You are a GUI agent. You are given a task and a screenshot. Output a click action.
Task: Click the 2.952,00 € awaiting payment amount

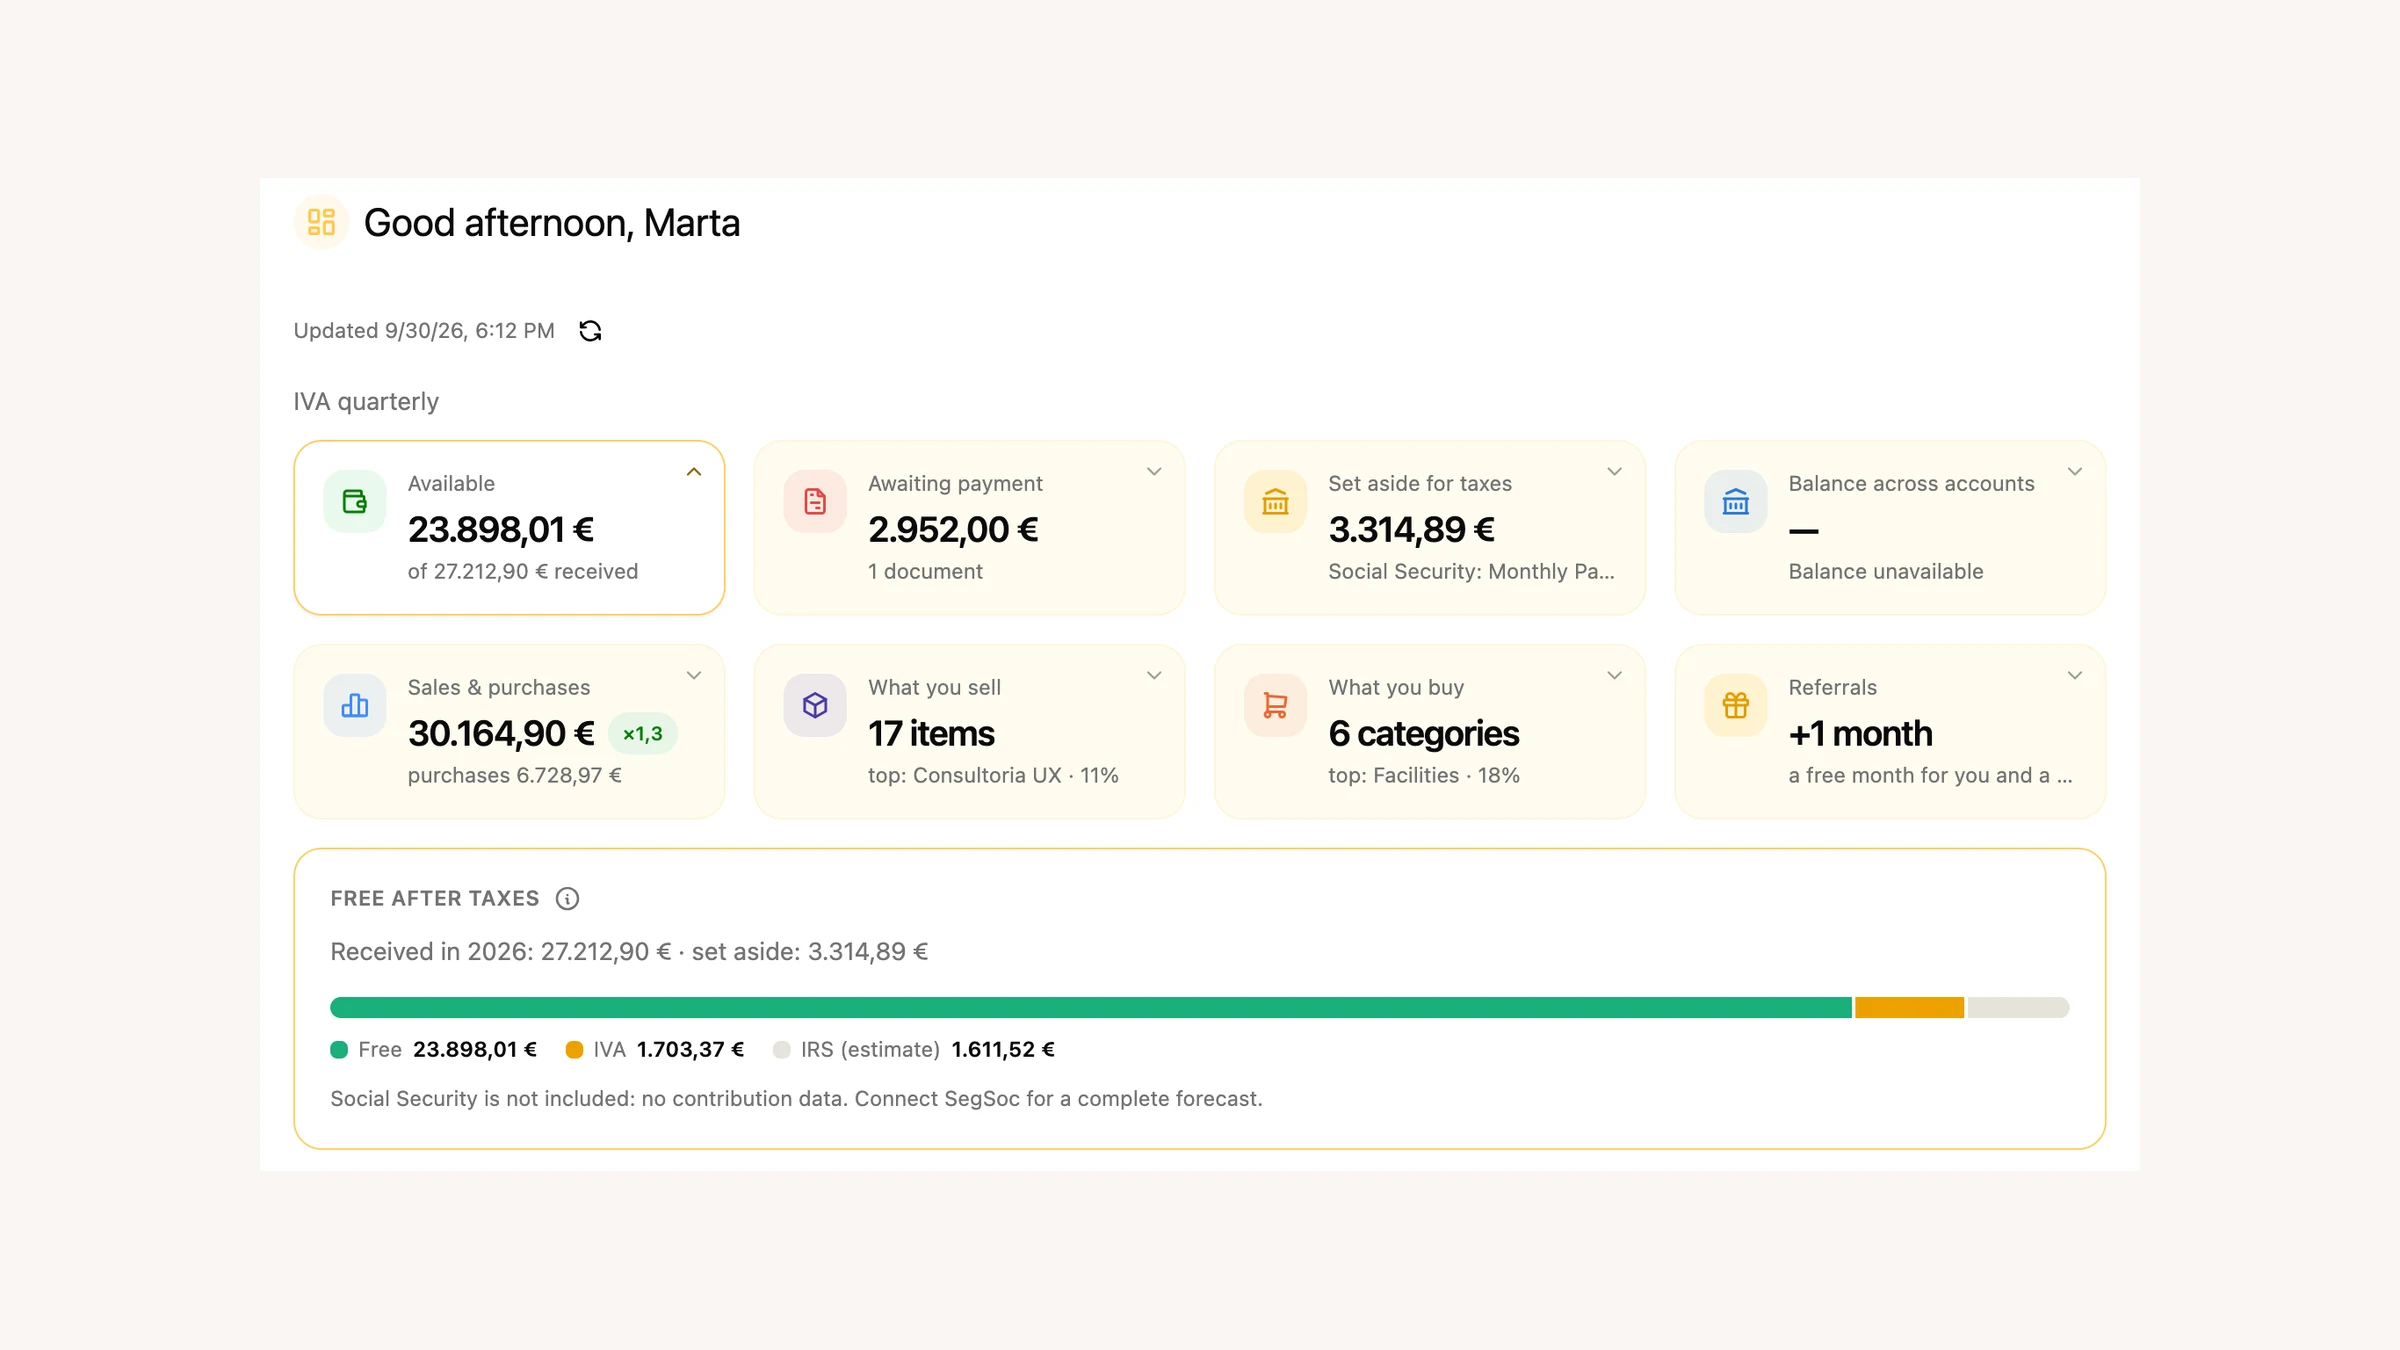(x=953, y=530)
